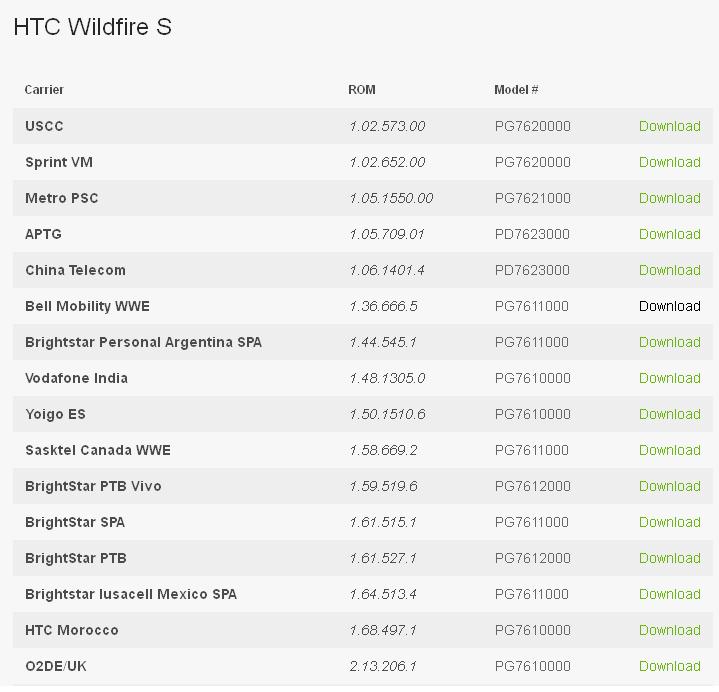Click Download for Bell Mobility WWE

(x=669, y=306)
